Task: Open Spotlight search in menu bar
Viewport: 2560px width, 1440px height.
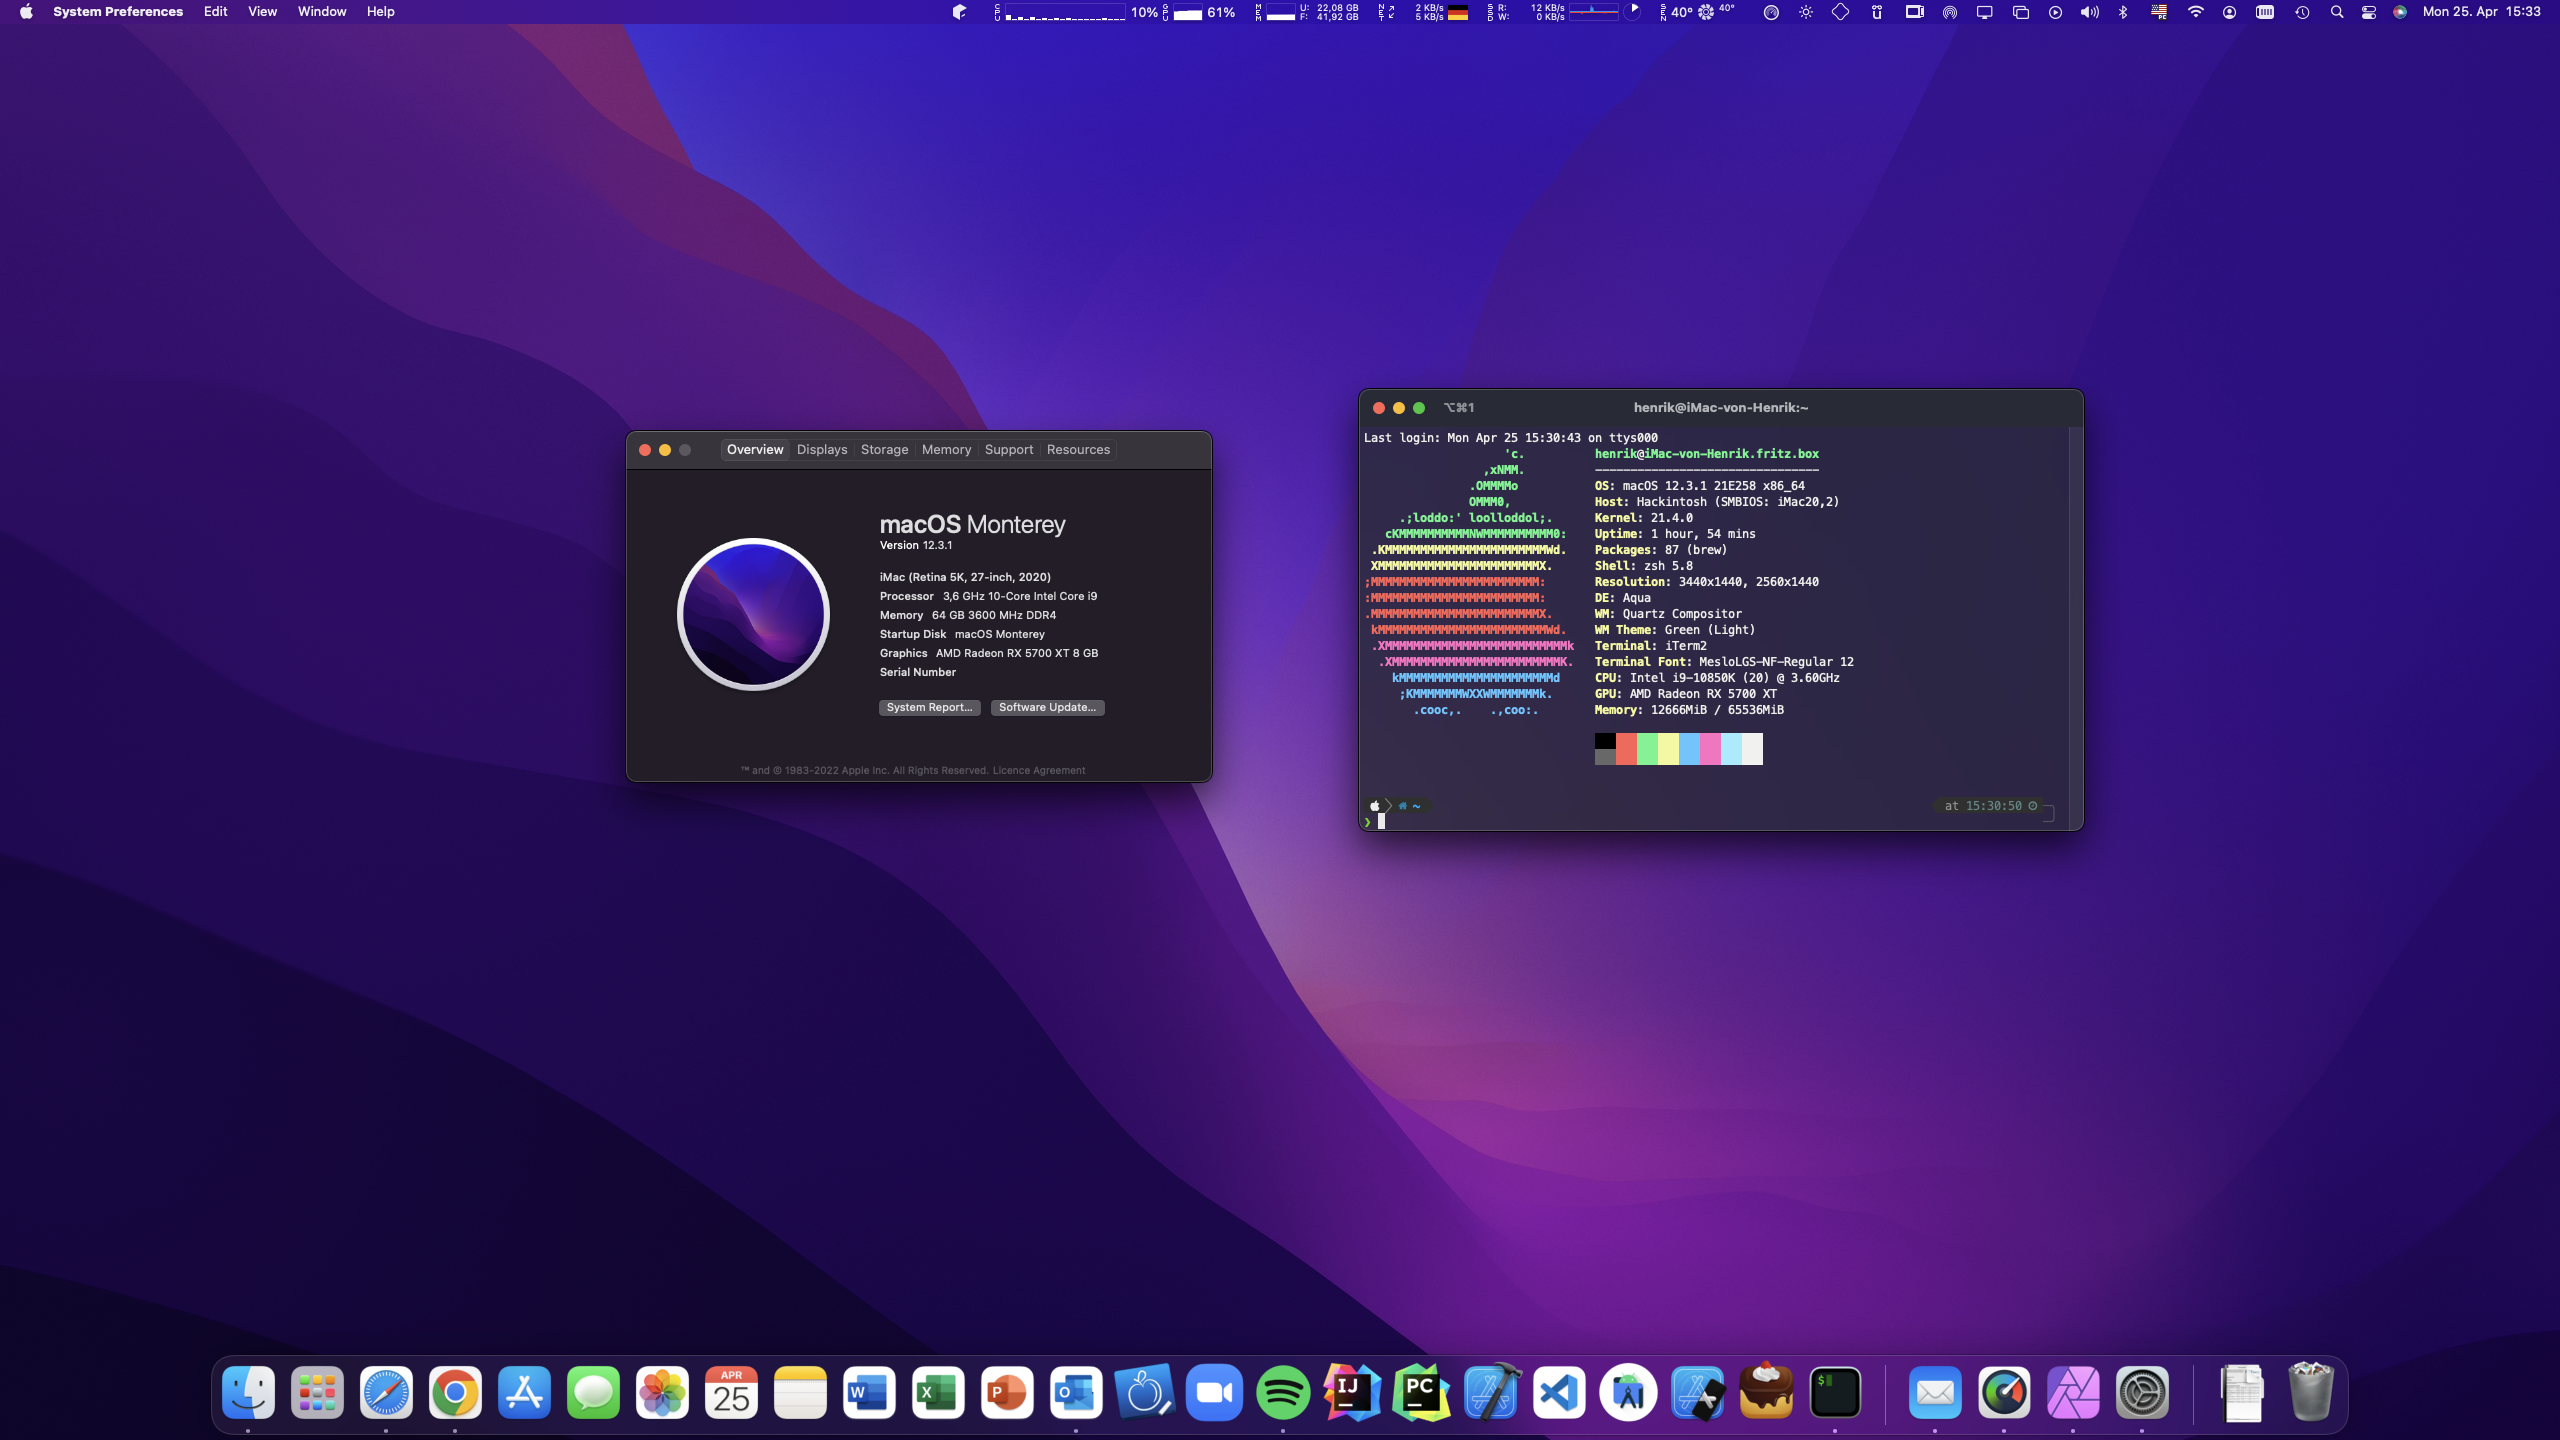Action: (2336, 12)
